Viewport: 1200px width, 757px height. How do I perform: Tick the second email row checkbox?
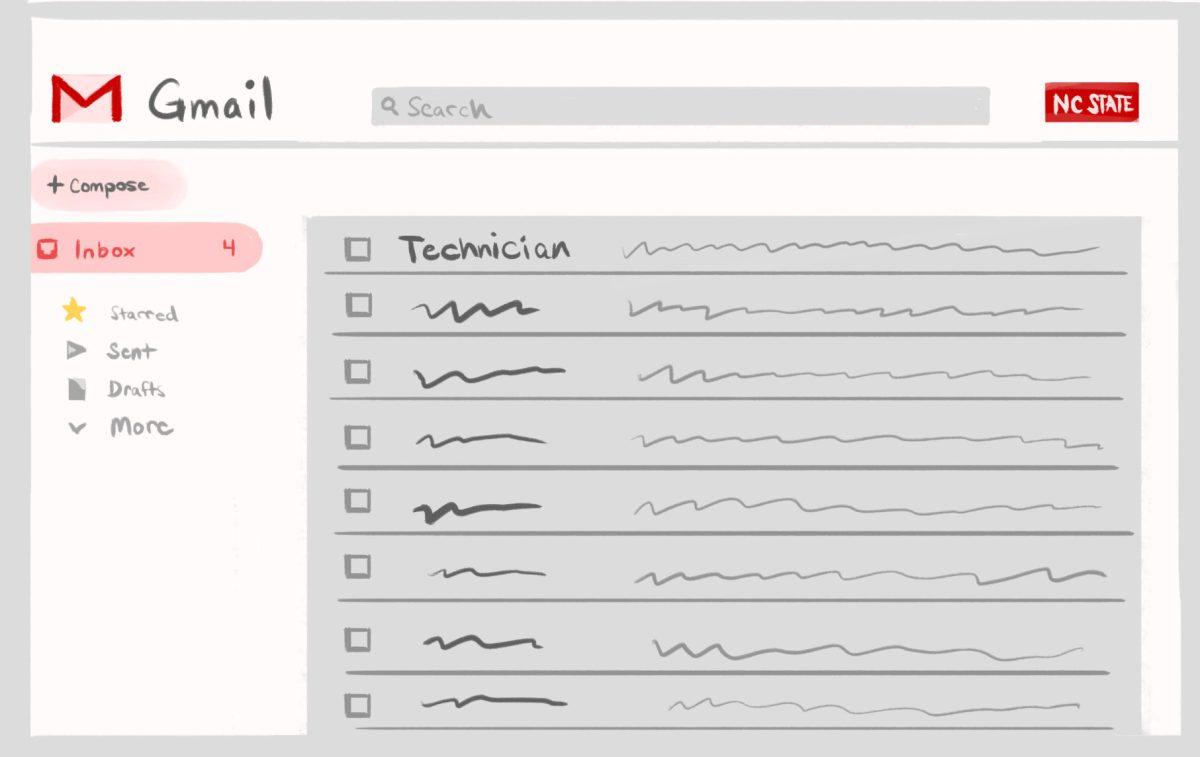pyautogui.click(x=358, y=305)
